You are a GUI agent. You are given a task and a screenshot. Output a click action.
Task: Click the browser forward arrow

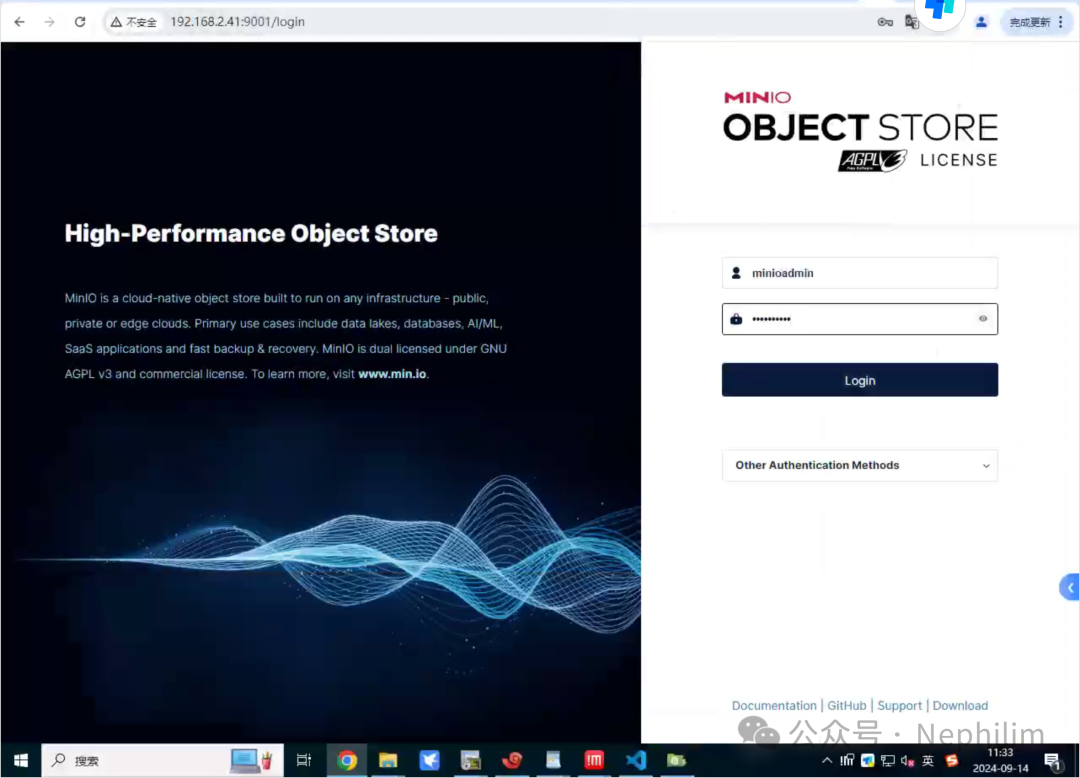(50, 22)
